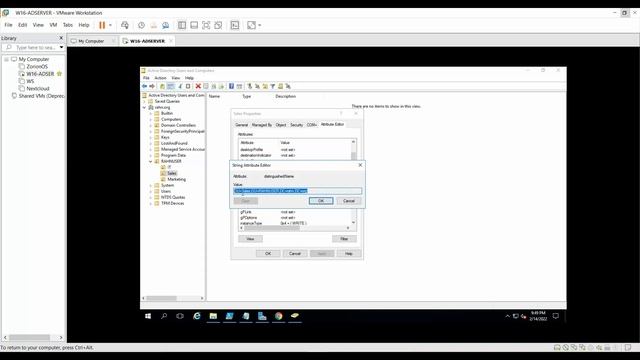Expand the Builtin container
Image resolution: width=640 pixels, height=360 pixels.
(x=151, y=113)
